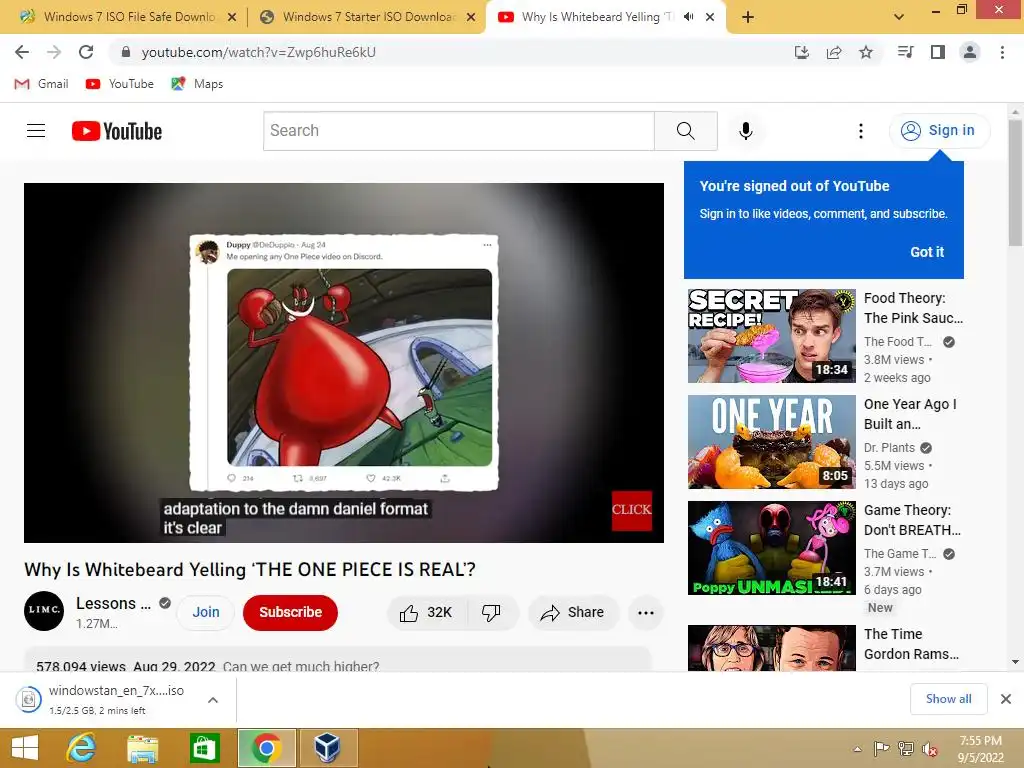Launch Internet Explorer from the taskbar

tap(82, 748)
